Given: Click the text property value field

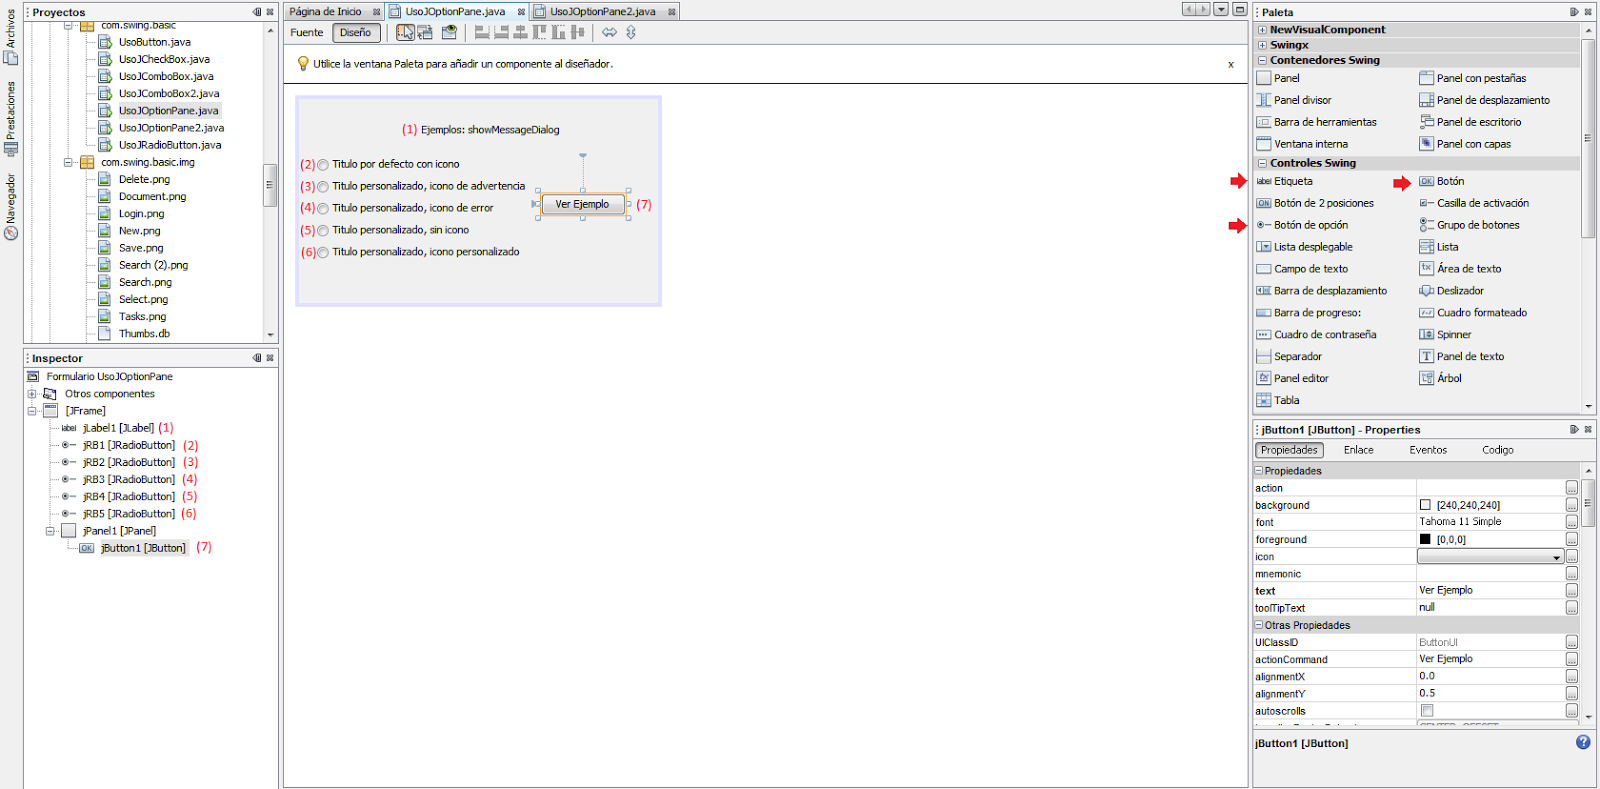Looking at the screenshot, I should tap(1490, 590).
